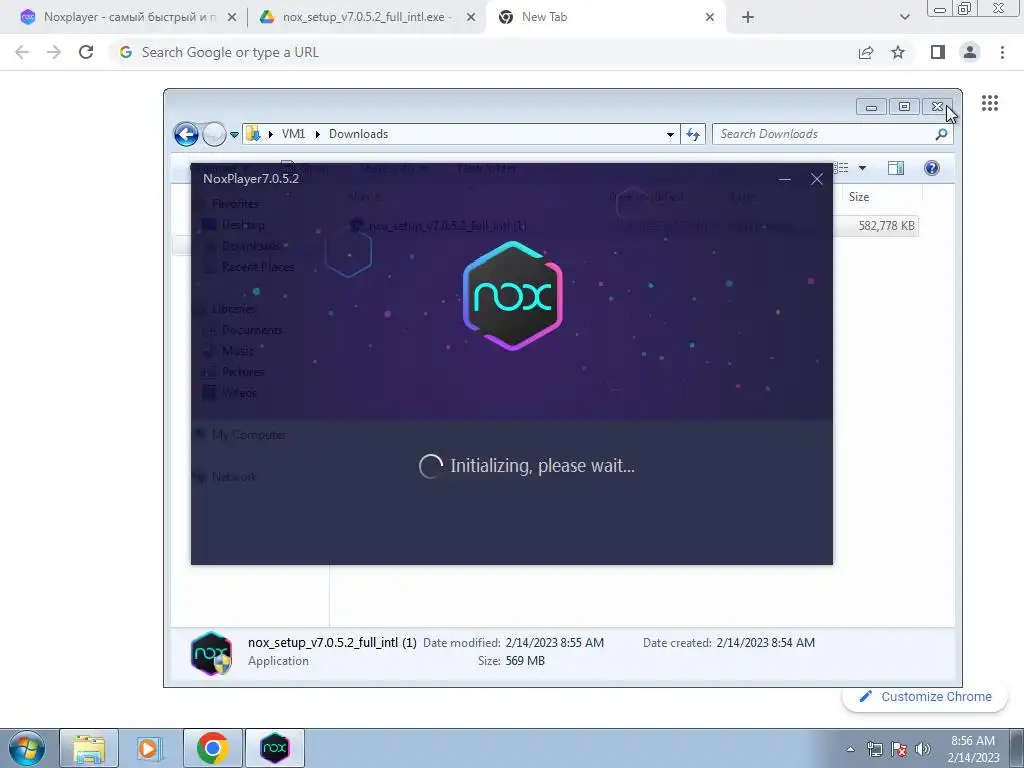The height and width of the screenshot is (768, 1024).
Task: Switch to Chrome from the taskbar
Action: pyautogui.click(x=213, y=748)
